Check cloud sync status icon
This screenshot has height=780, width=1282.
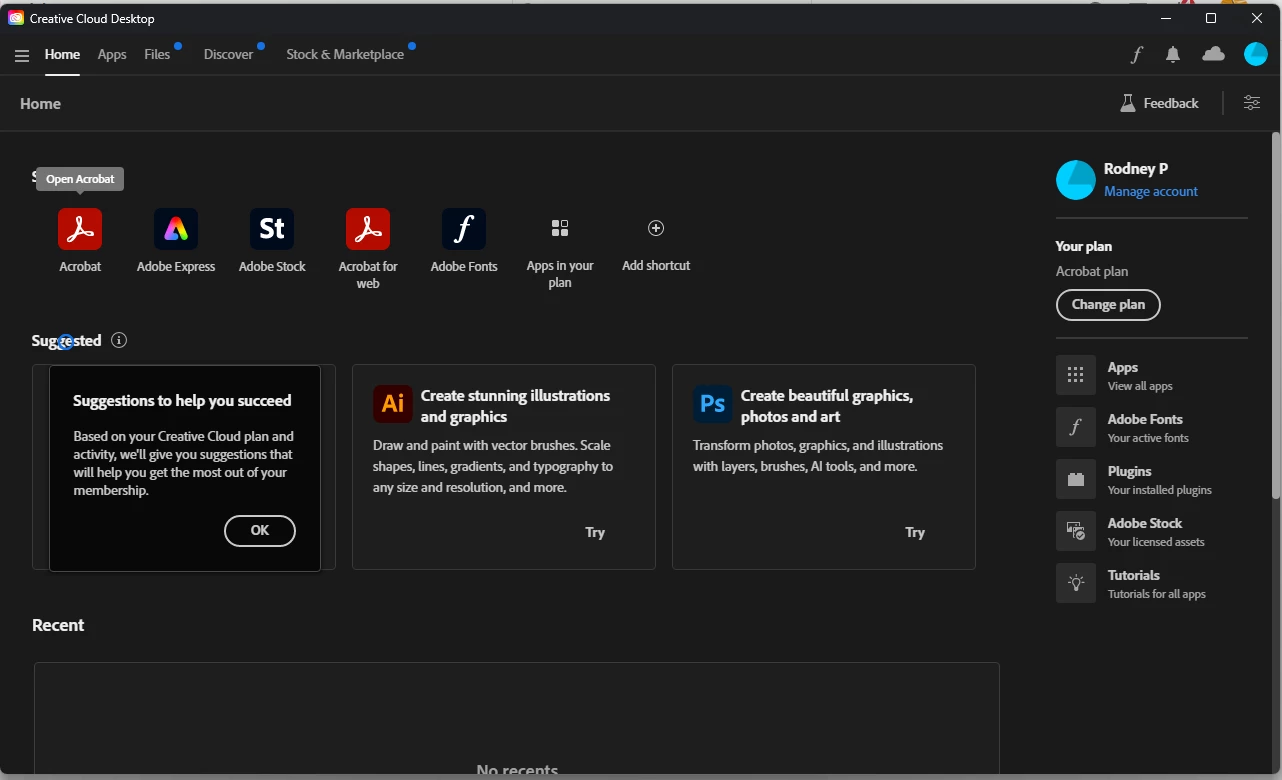pos(1213,54)
